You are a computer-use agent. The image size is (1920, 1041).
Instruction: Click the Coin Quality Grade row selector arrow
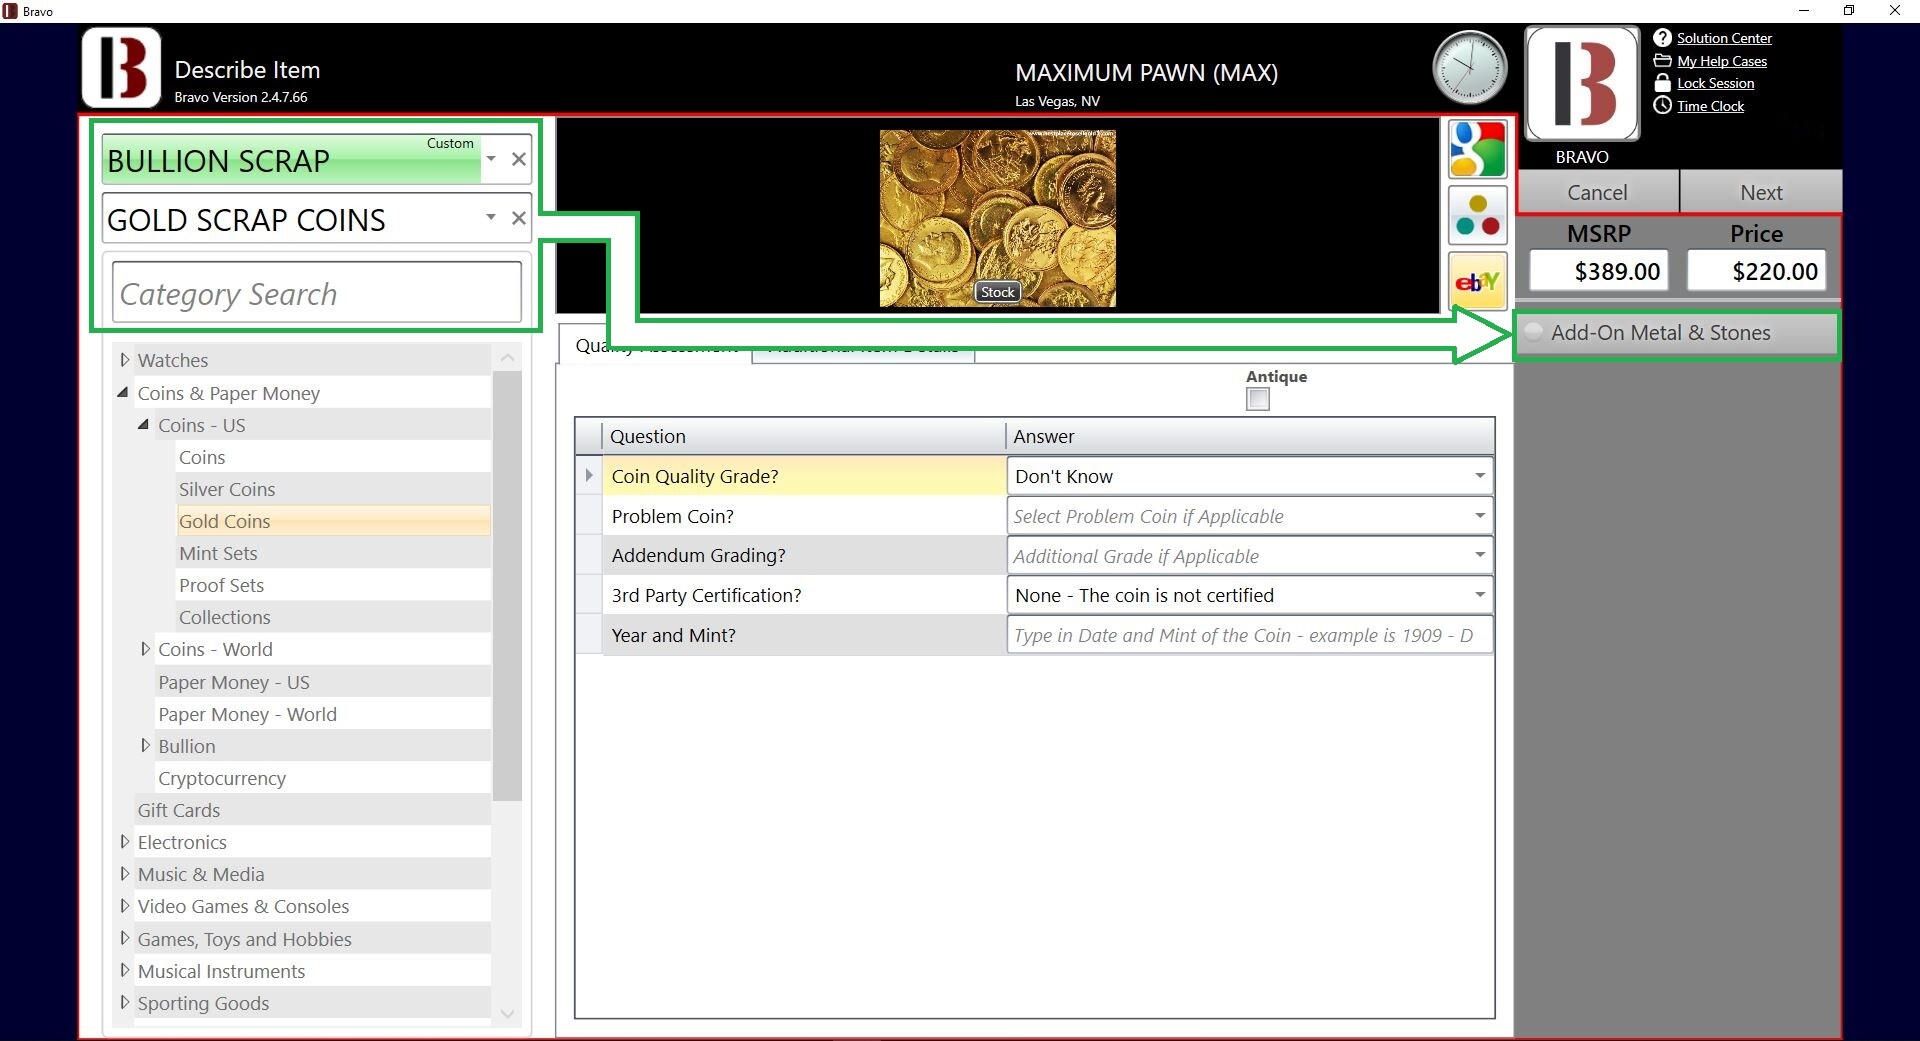589,476
